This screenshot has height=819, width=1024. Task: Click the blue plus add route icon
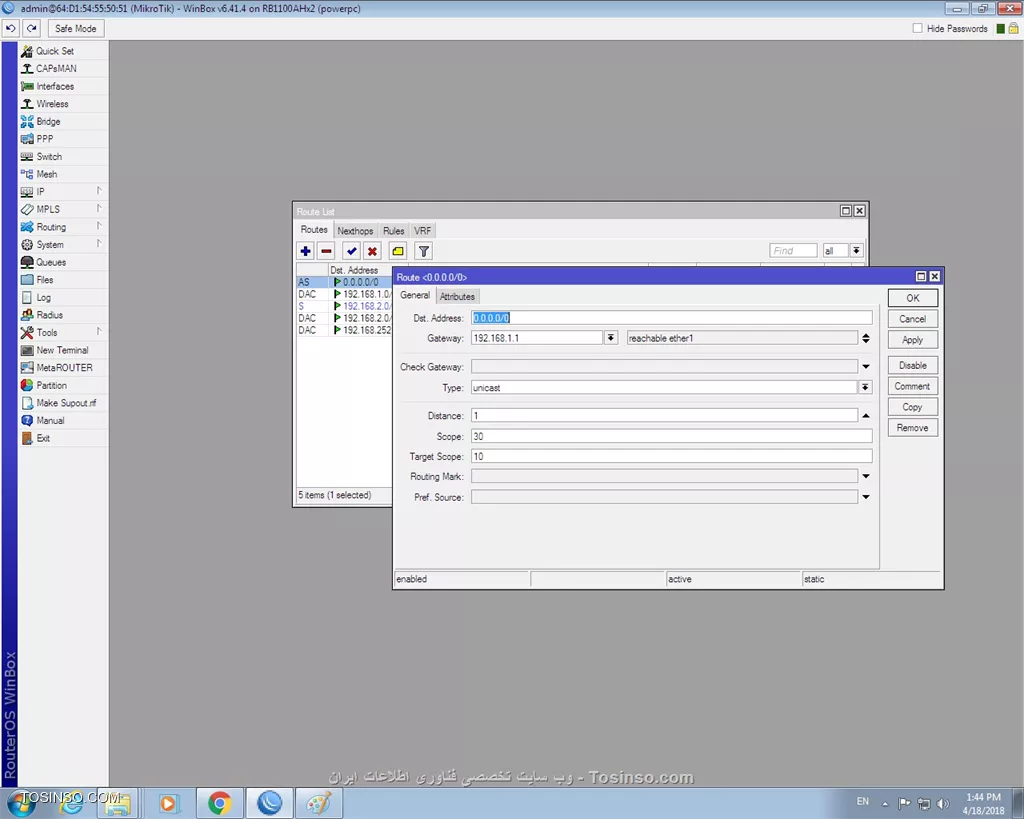click(x=305, y=251)
